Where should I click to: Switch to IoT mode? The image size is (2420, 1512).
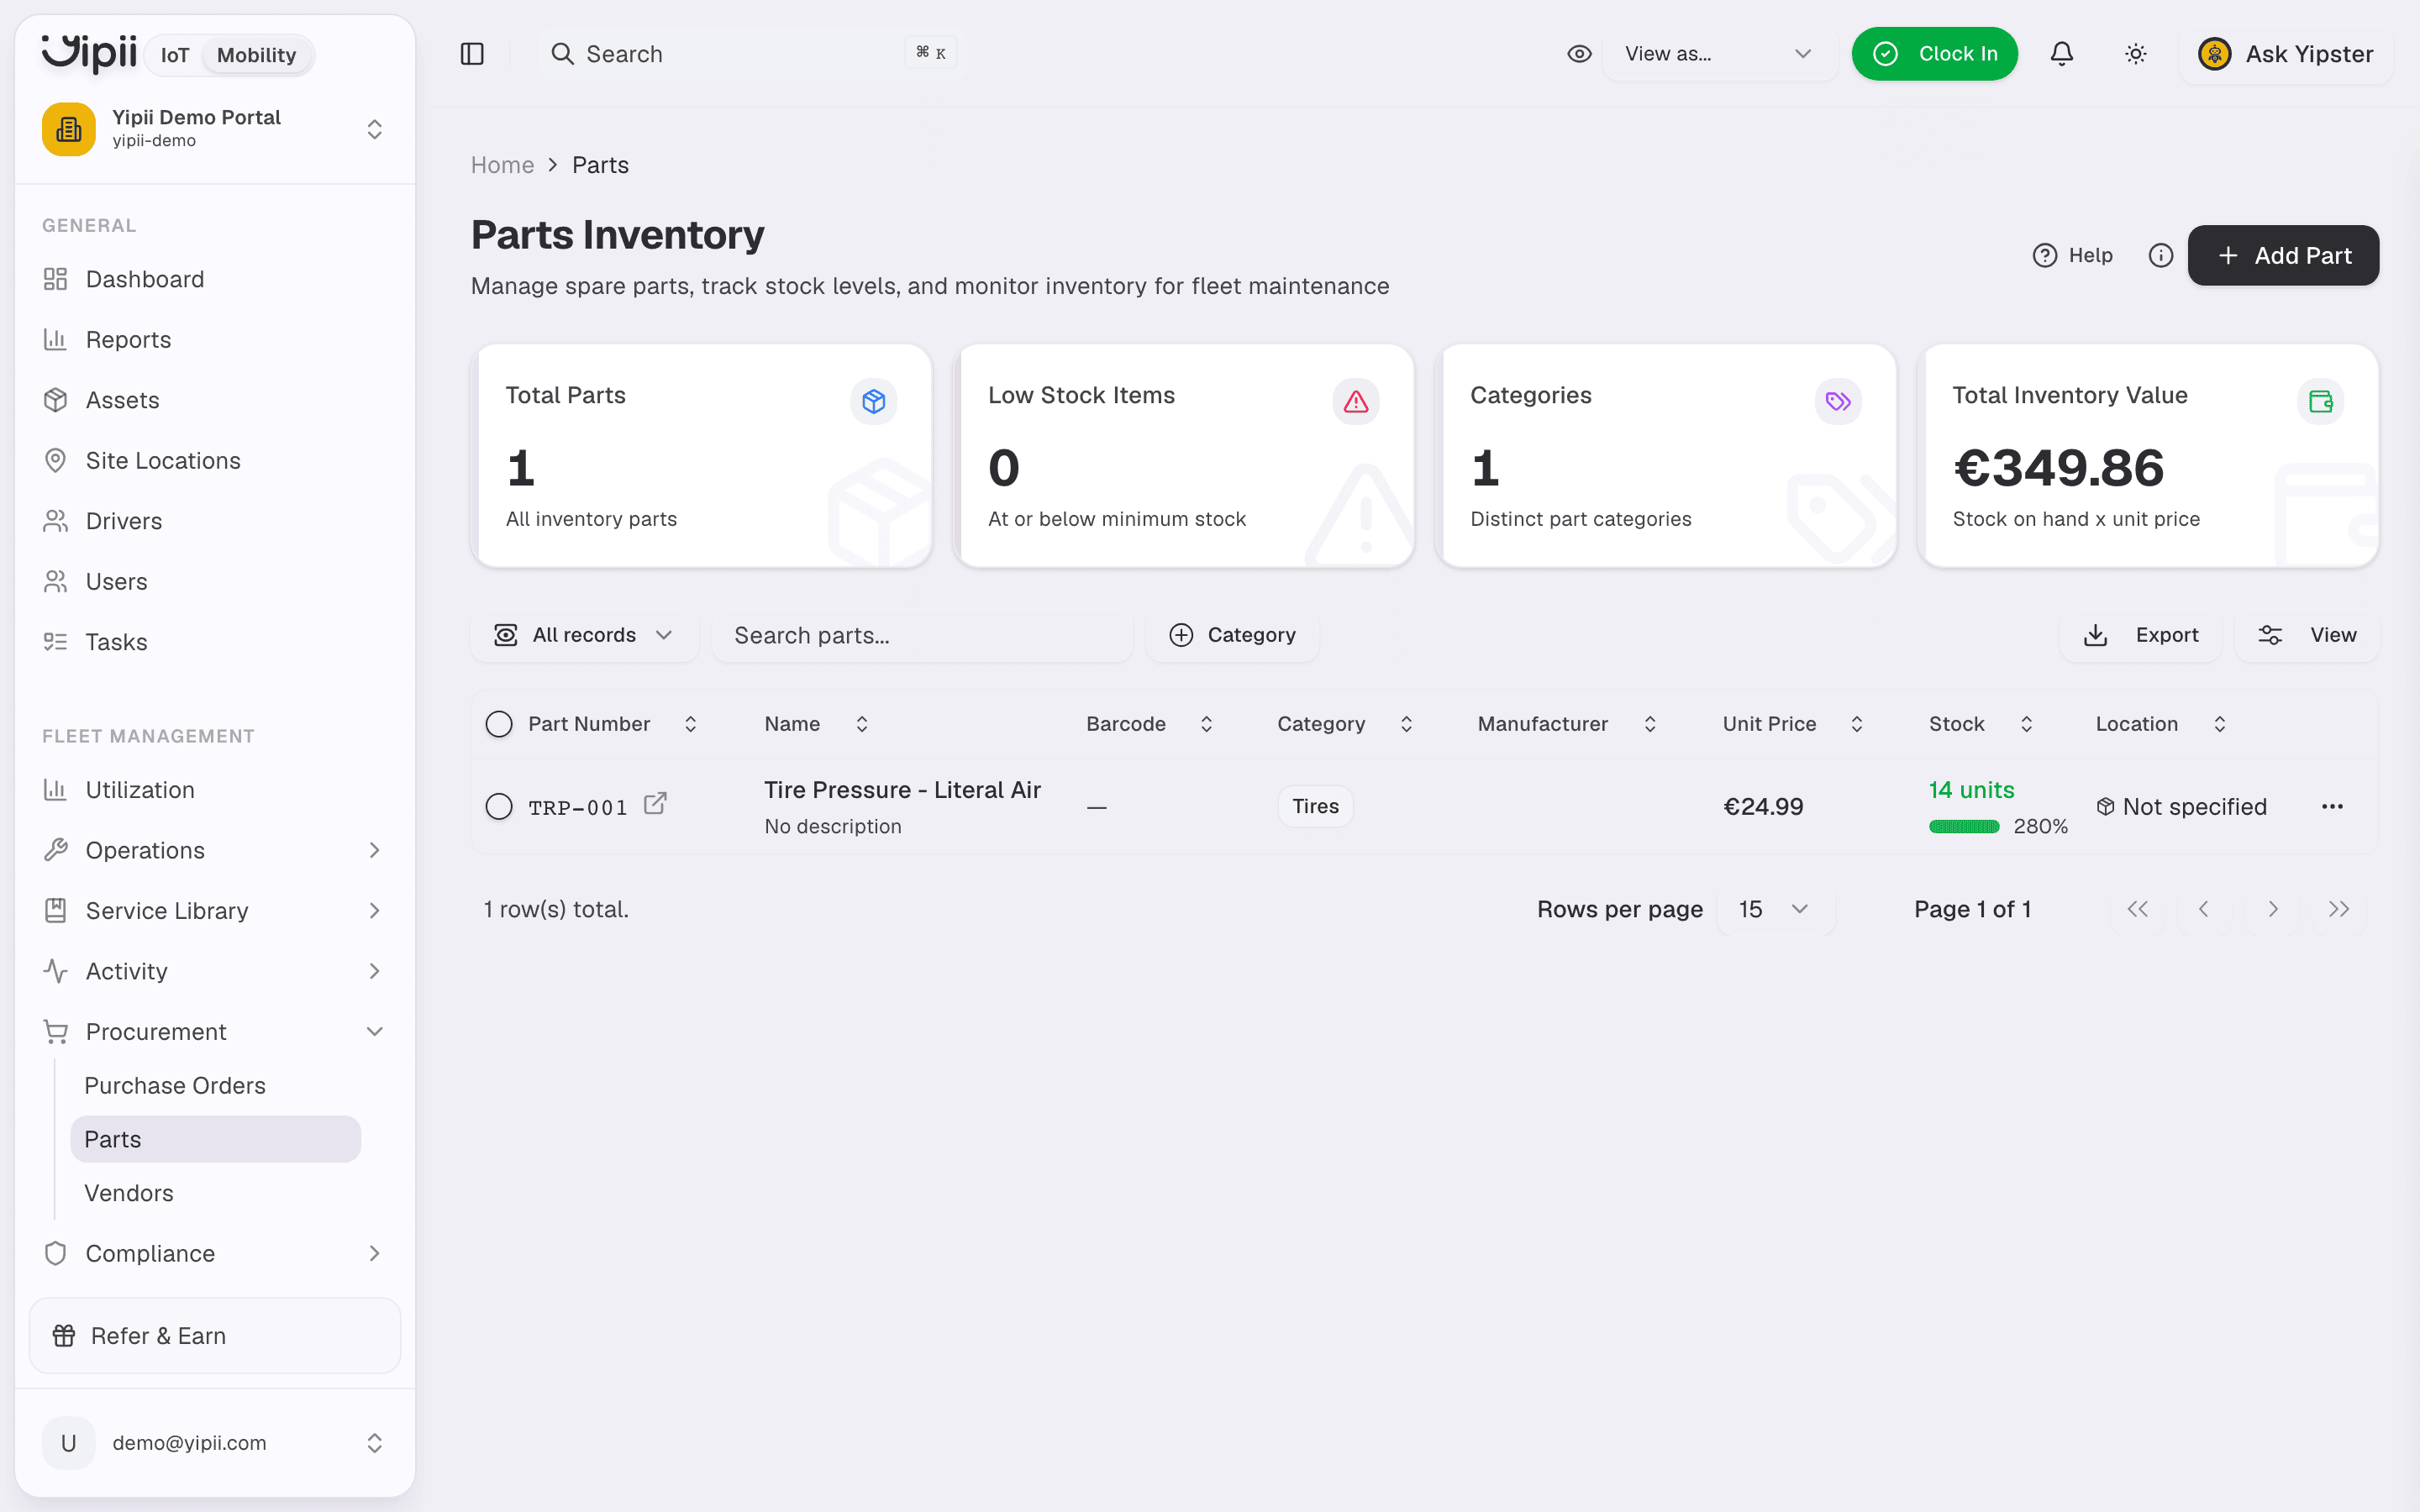click(x=175, y=55)
